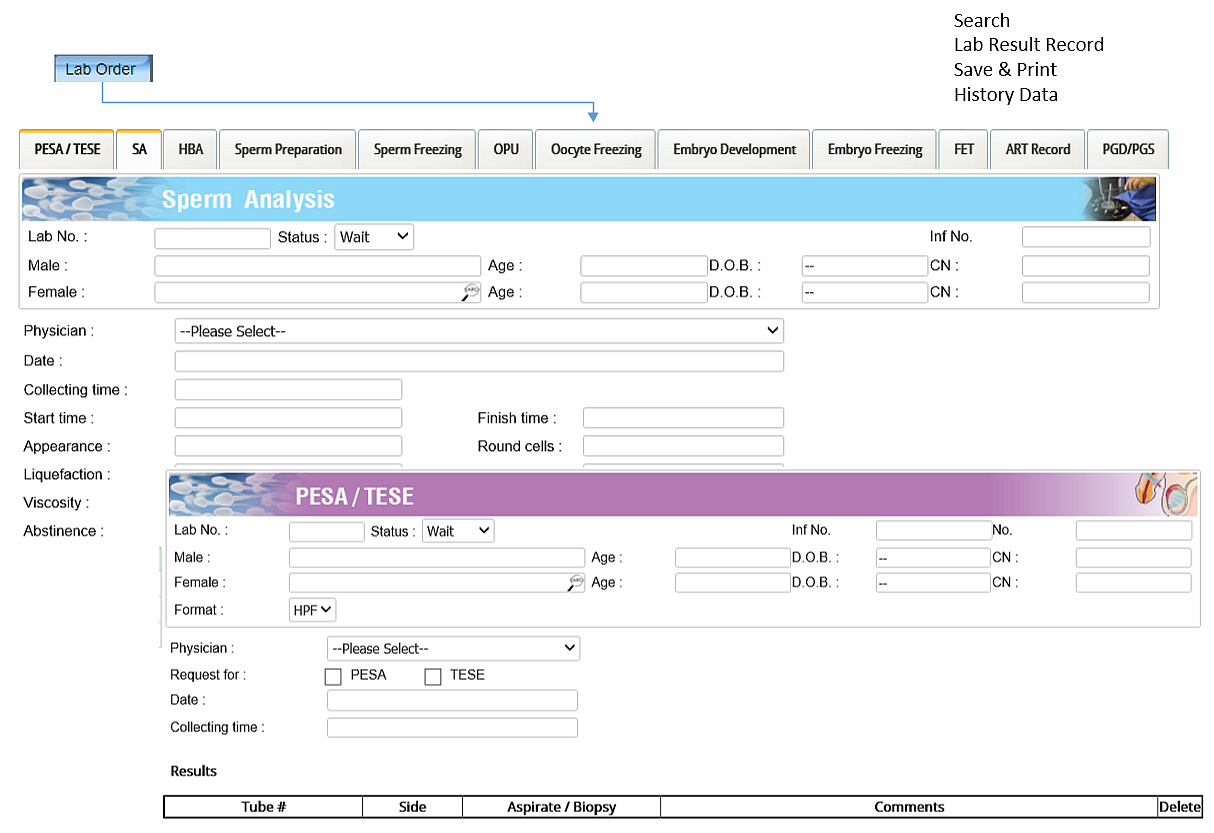Select the Oocyte Freezing tab
The width and height of the screenshot is (1214, 833).
tap(596, 149)
